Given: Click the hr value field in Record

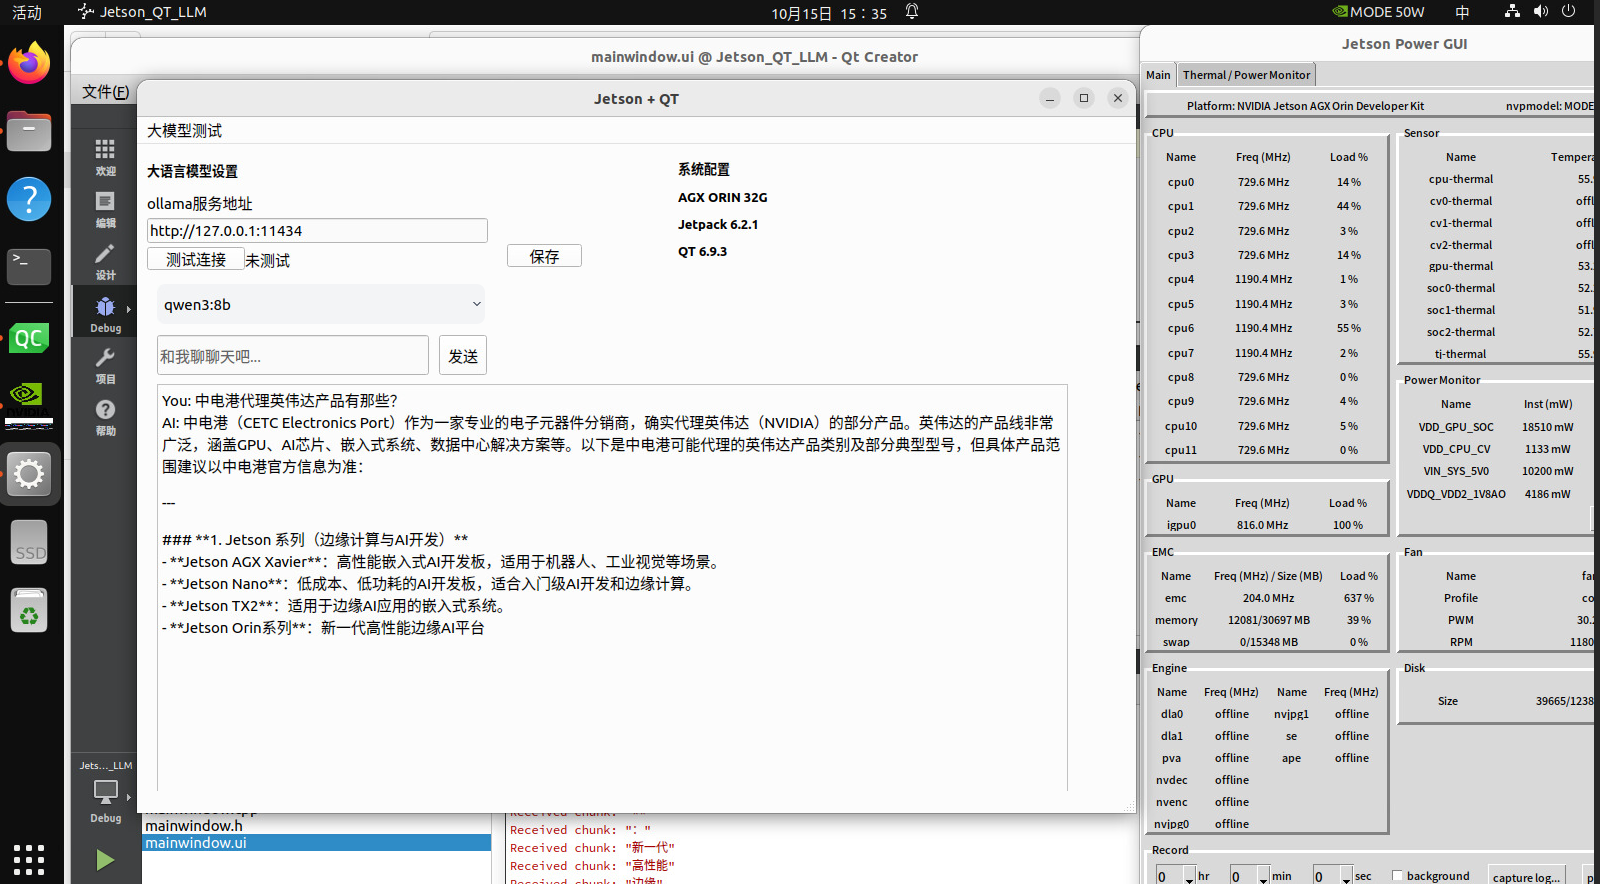Looking at the screenshot, I should [x=1169, y=877].
